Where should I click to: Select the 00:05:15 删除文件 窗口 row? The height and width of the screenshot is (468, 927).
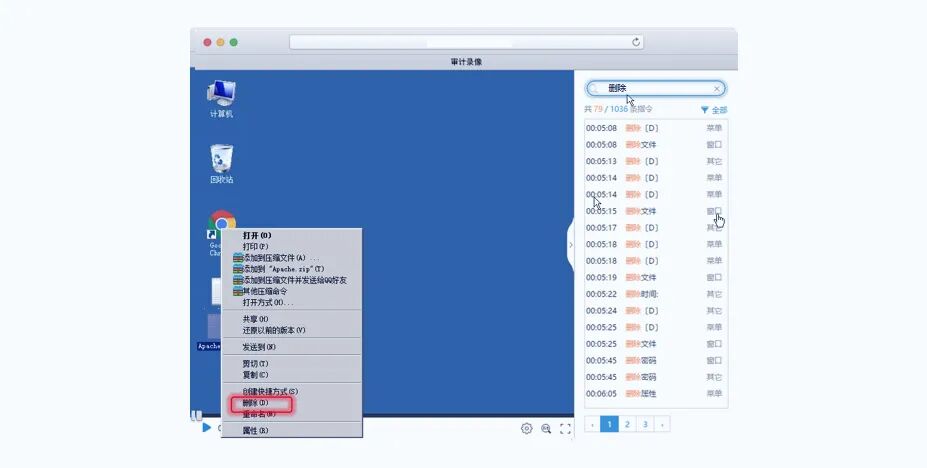655,211
